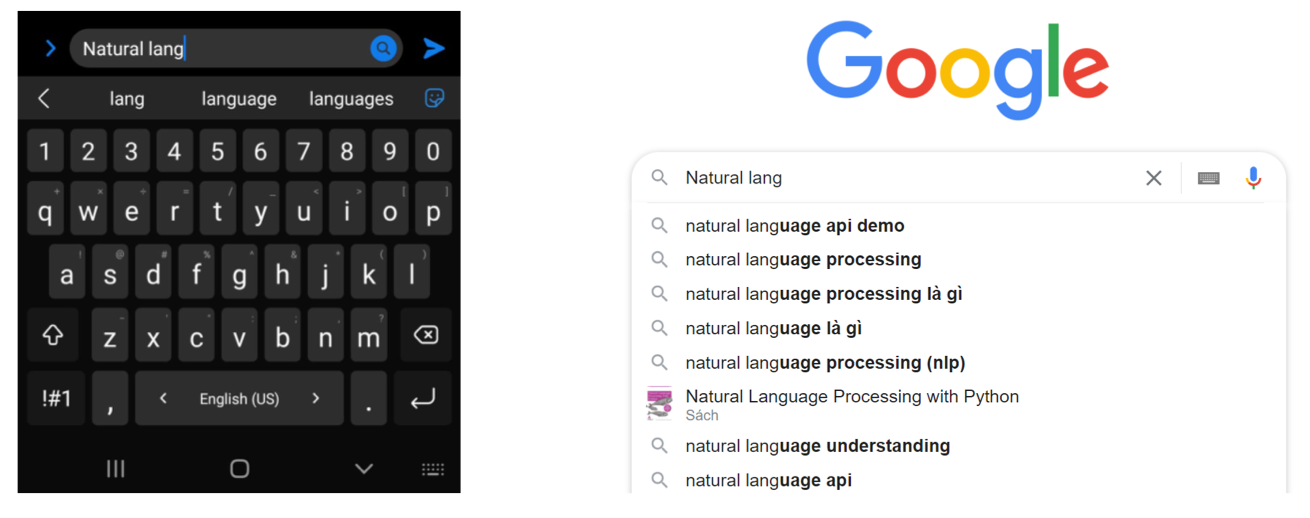Choose the "languages" keyboard word suggestion
This screenshot has height=518, width=1310.
(x=351, y=99)
